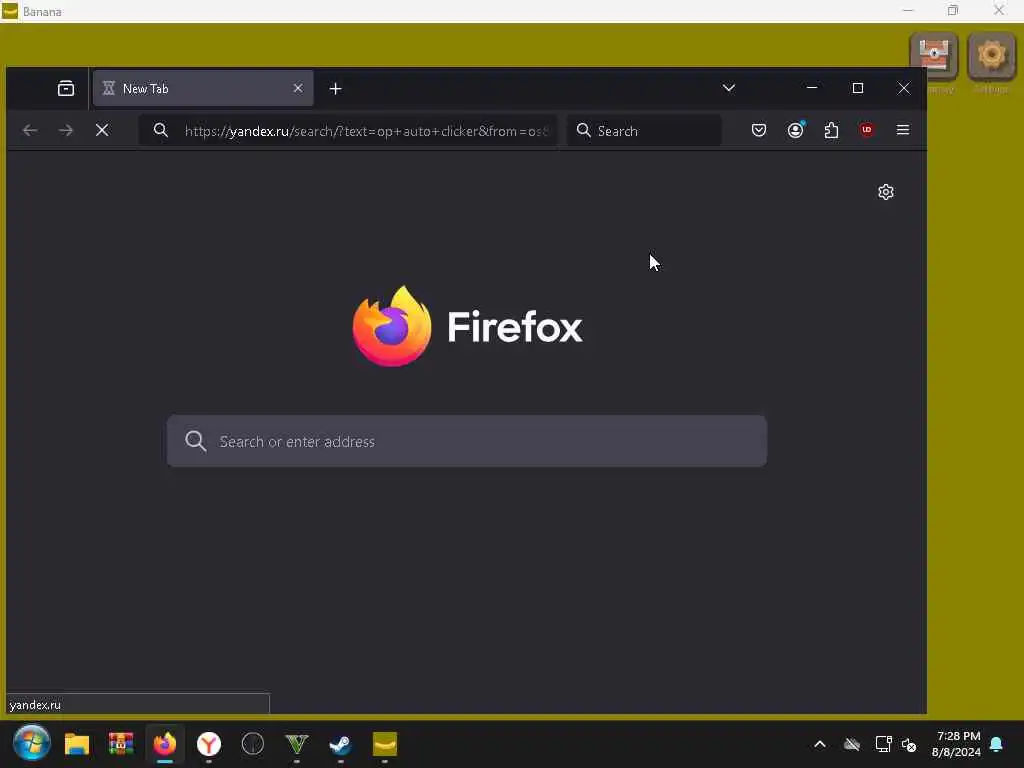
Task: Click the magnifier icon in address bar
Action: [161, 131]
